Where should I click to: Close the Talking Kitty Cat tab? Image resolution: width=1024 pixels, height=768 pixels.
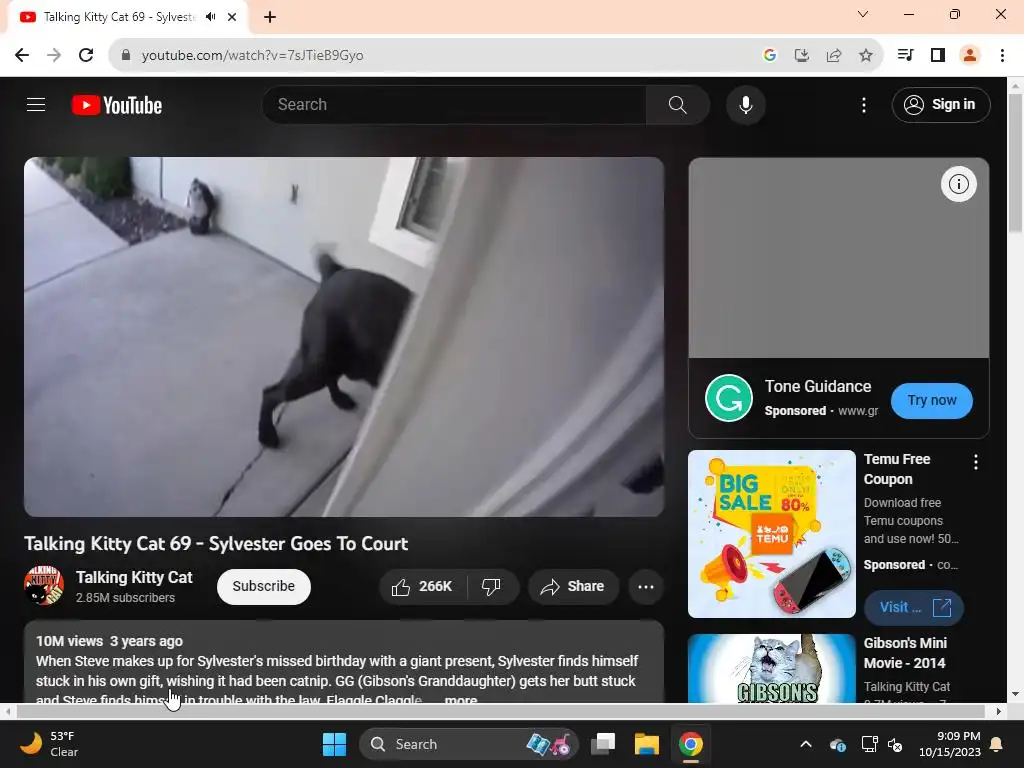tap(232, 17)
